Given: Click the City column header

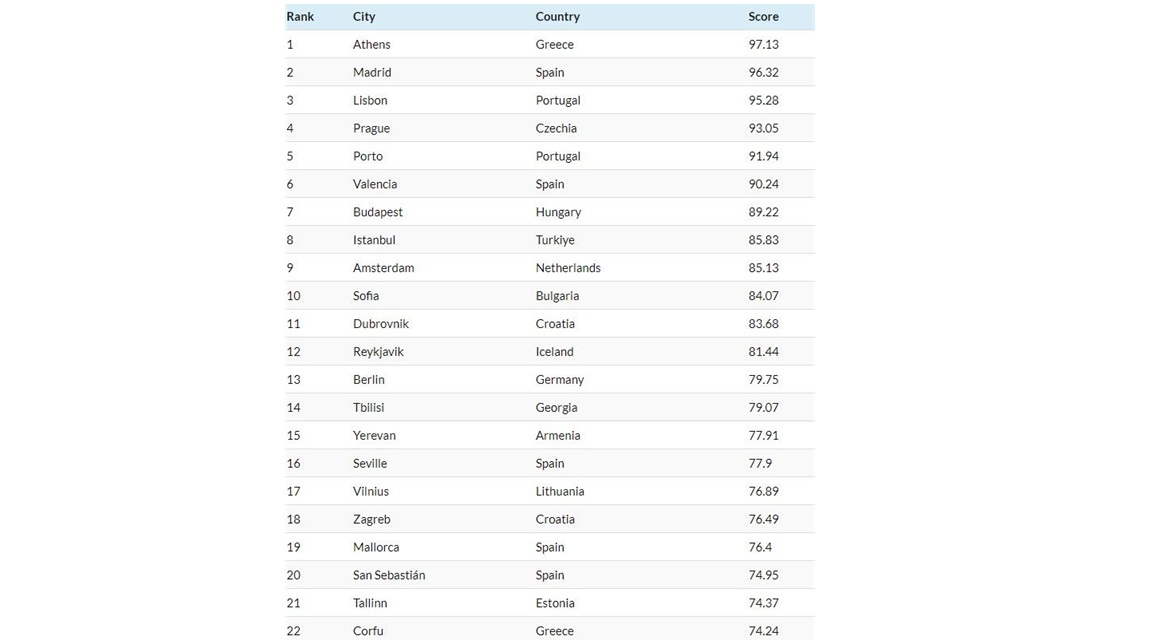Looking at the screenshot, I should tap(364, 16).
